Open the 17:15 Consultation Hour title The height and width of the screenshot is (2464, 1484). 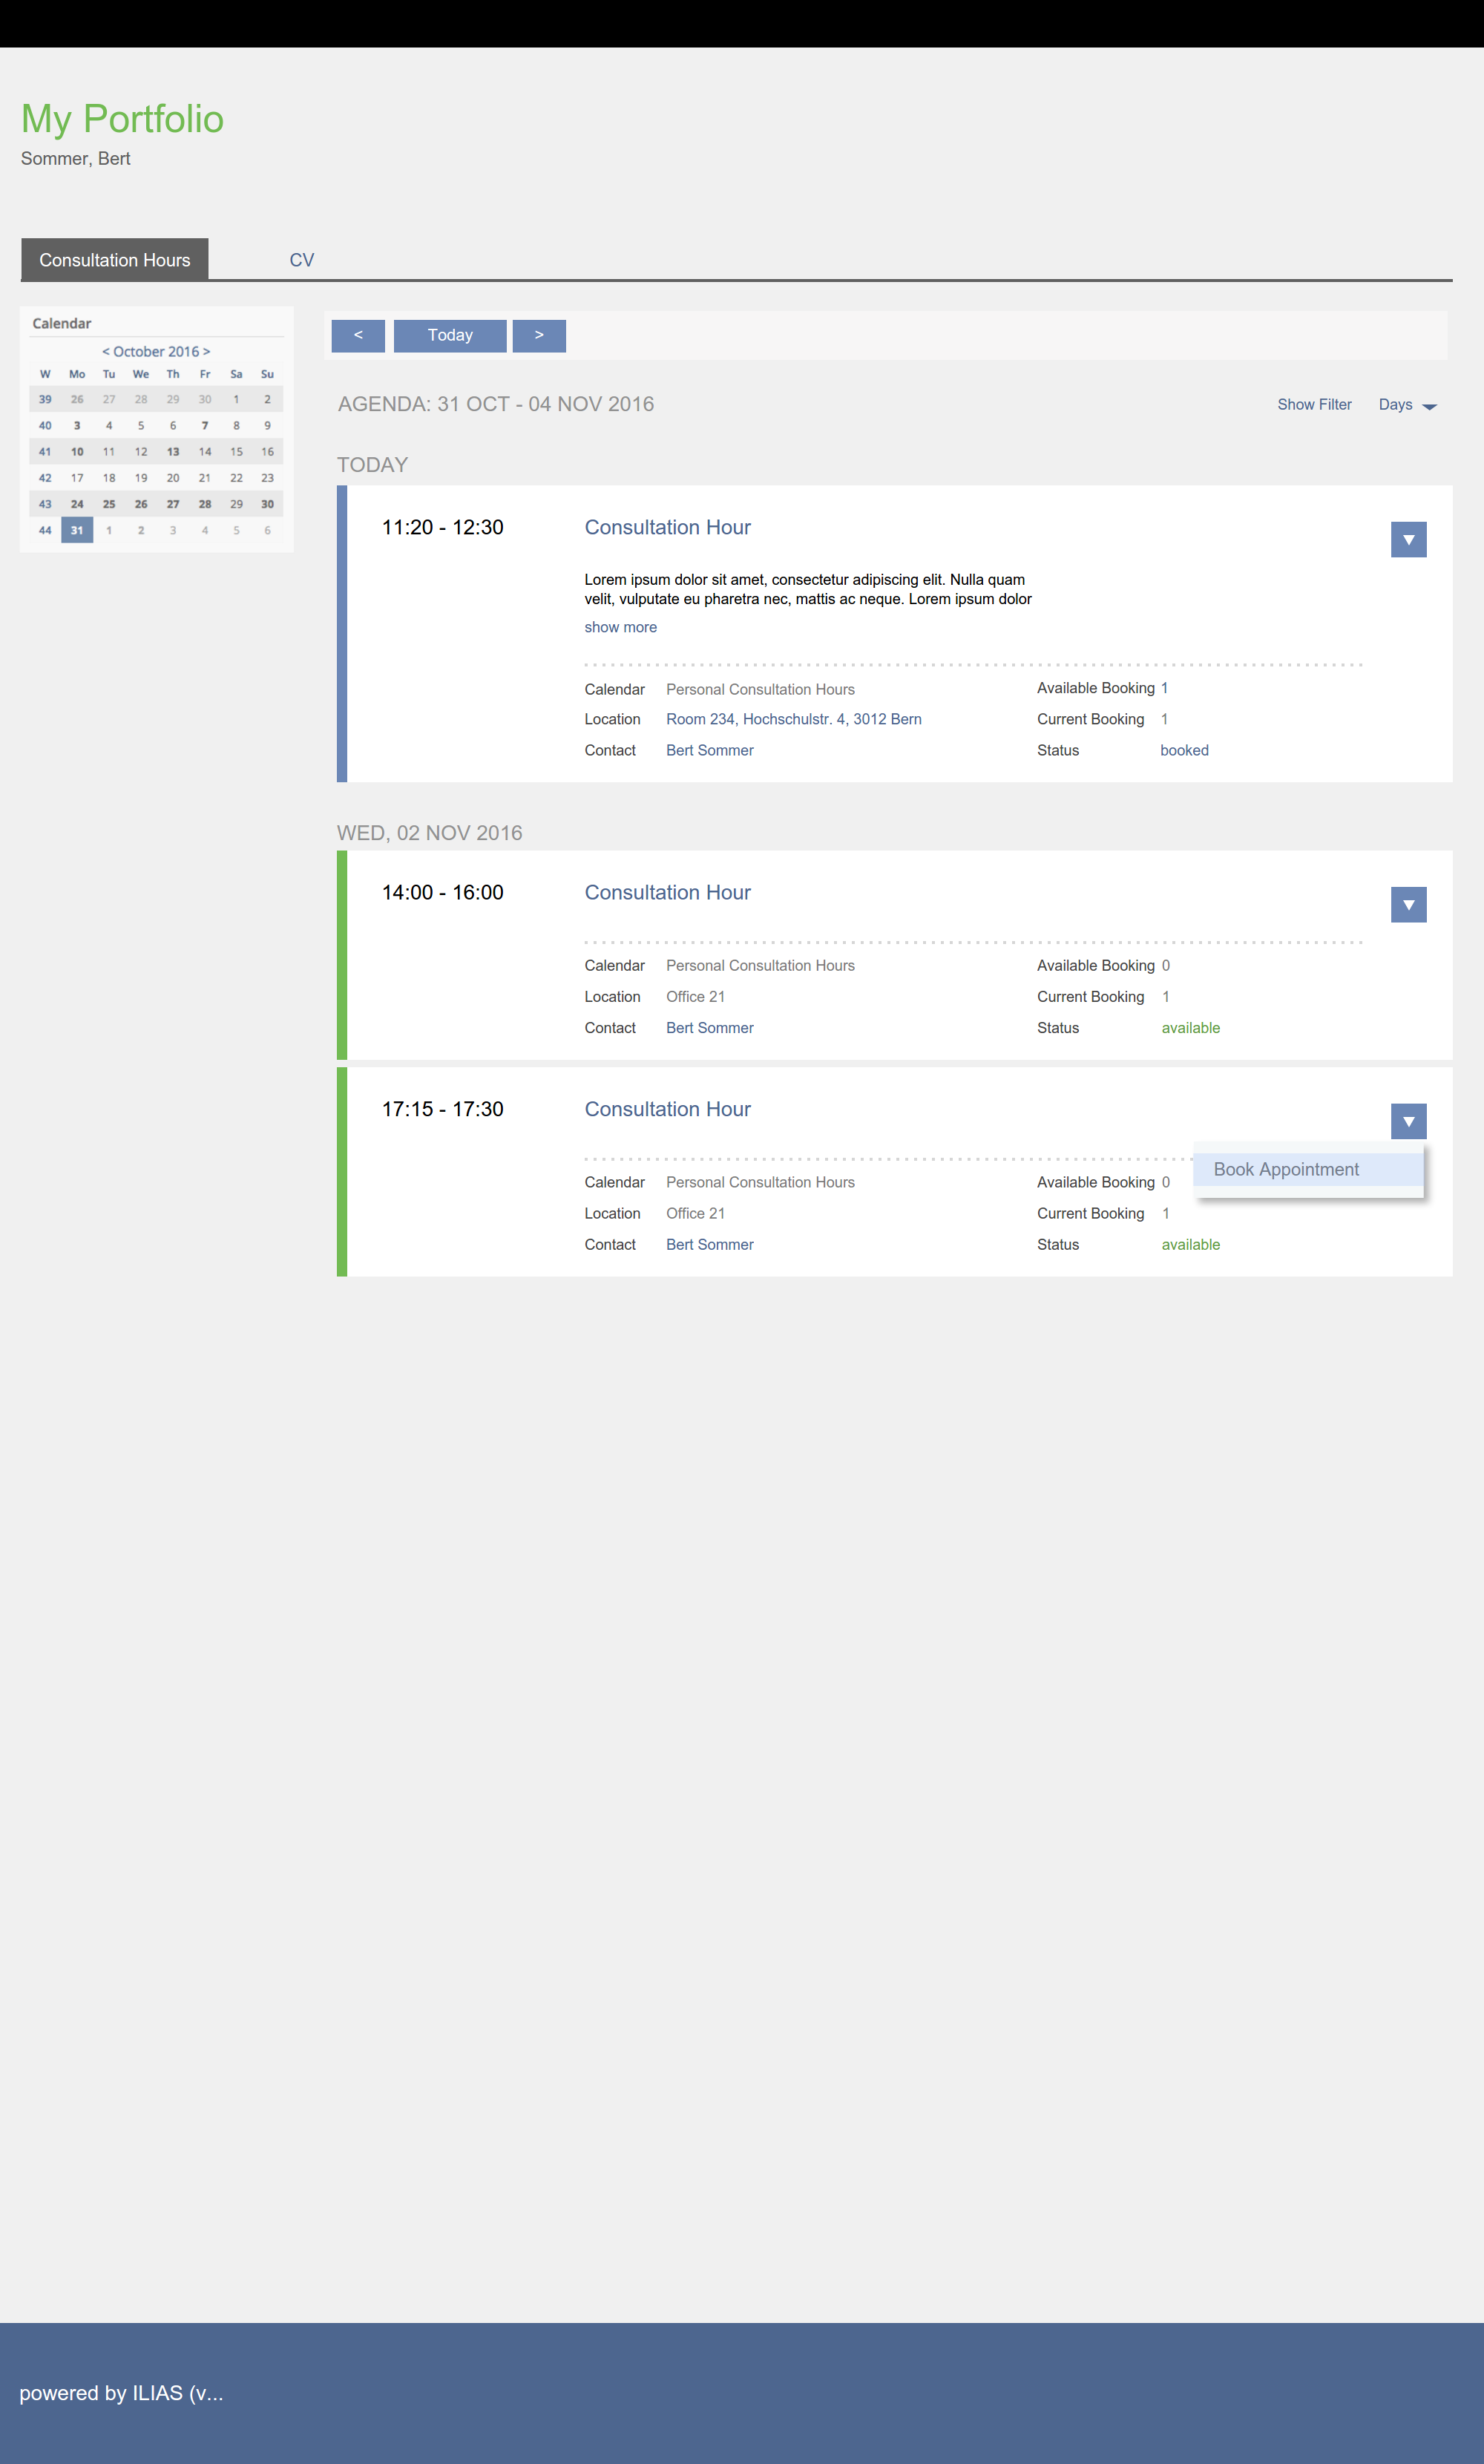667,1110
